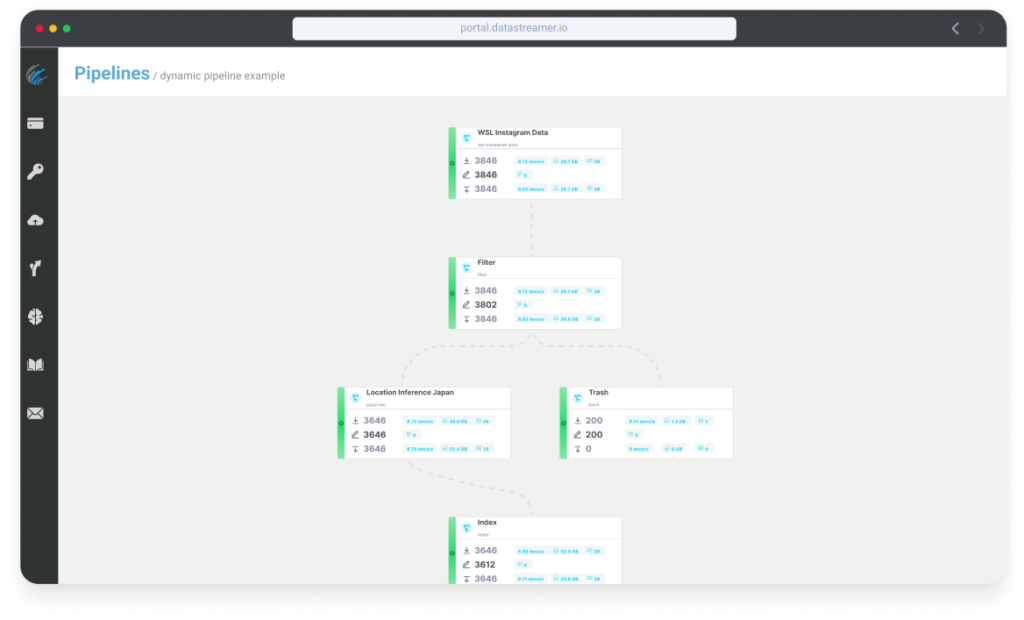Click the 1.9 GB badge in Trash

(675, 421)
